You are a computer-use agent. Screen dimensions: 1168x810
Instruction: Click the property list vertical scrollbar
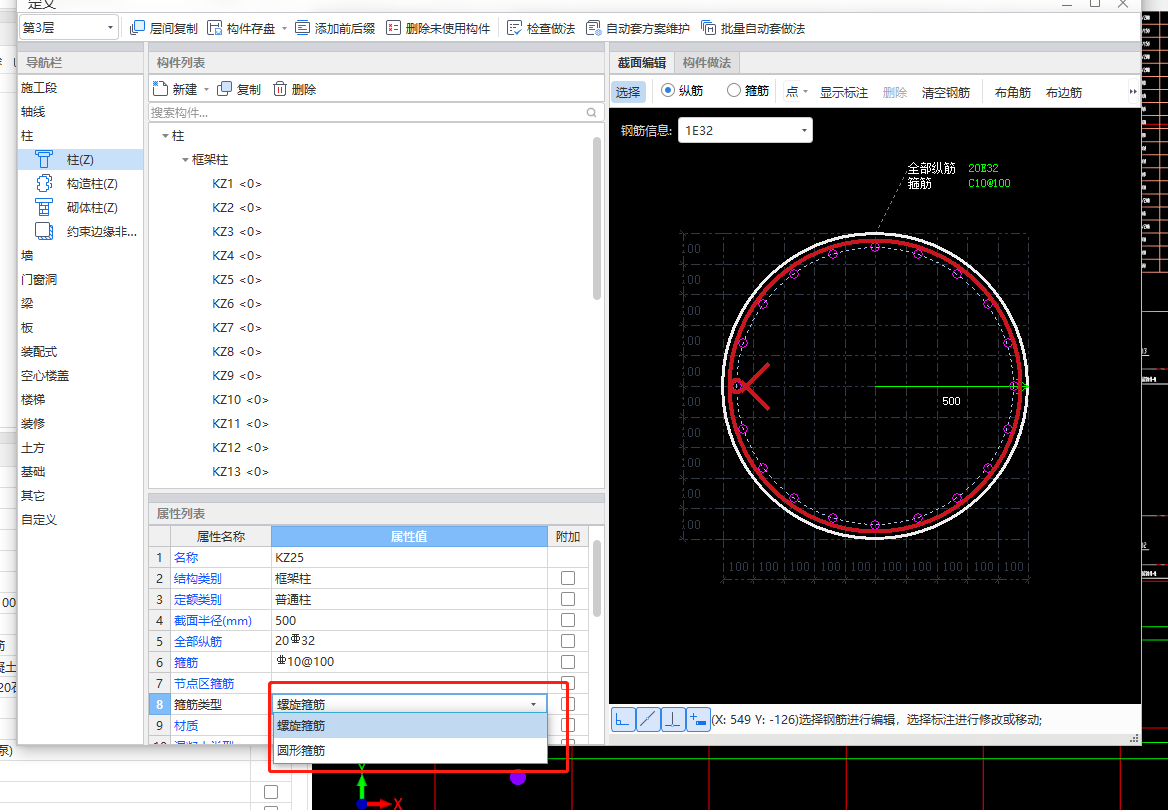pyautogui.click(x=597, y=579)
